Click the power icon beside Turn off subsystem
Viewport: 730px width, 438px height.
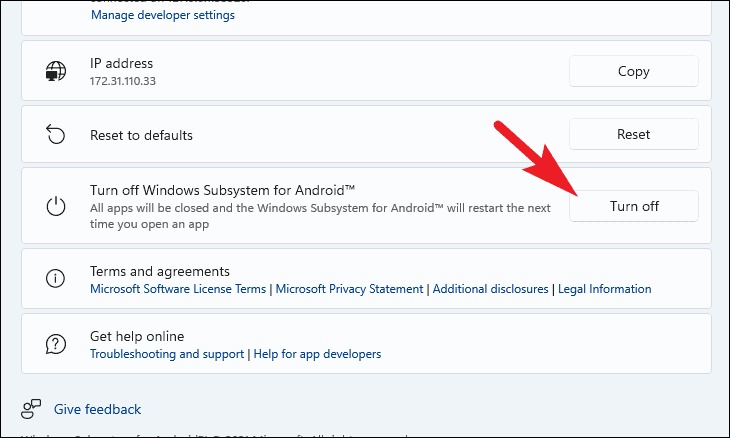point(56,206)
